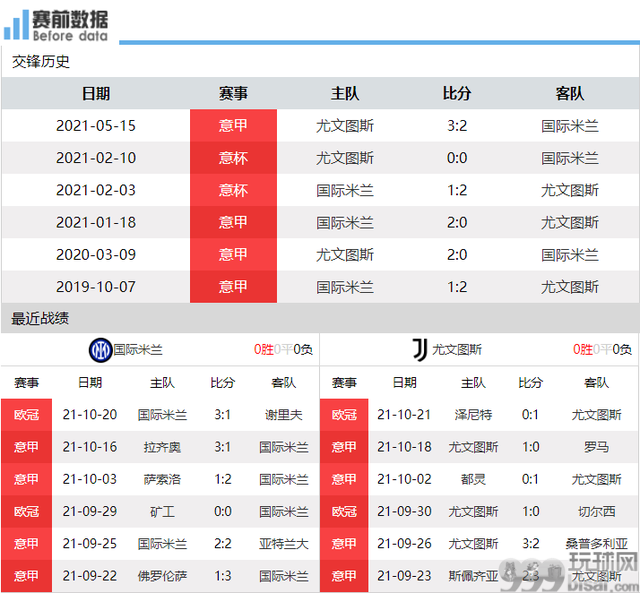Image resolution: width=640 pixels, height=593 pixels.
Task: Click the 赛前数据 Before data heading
Action: coord(70,26)
